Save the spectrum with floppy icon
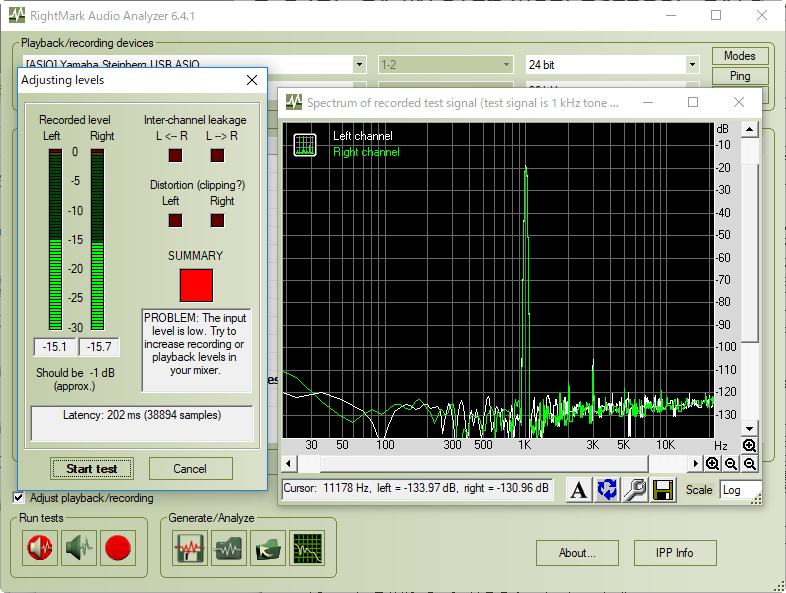Viewport: 786px width, 593px height. [x=663, y=490]
